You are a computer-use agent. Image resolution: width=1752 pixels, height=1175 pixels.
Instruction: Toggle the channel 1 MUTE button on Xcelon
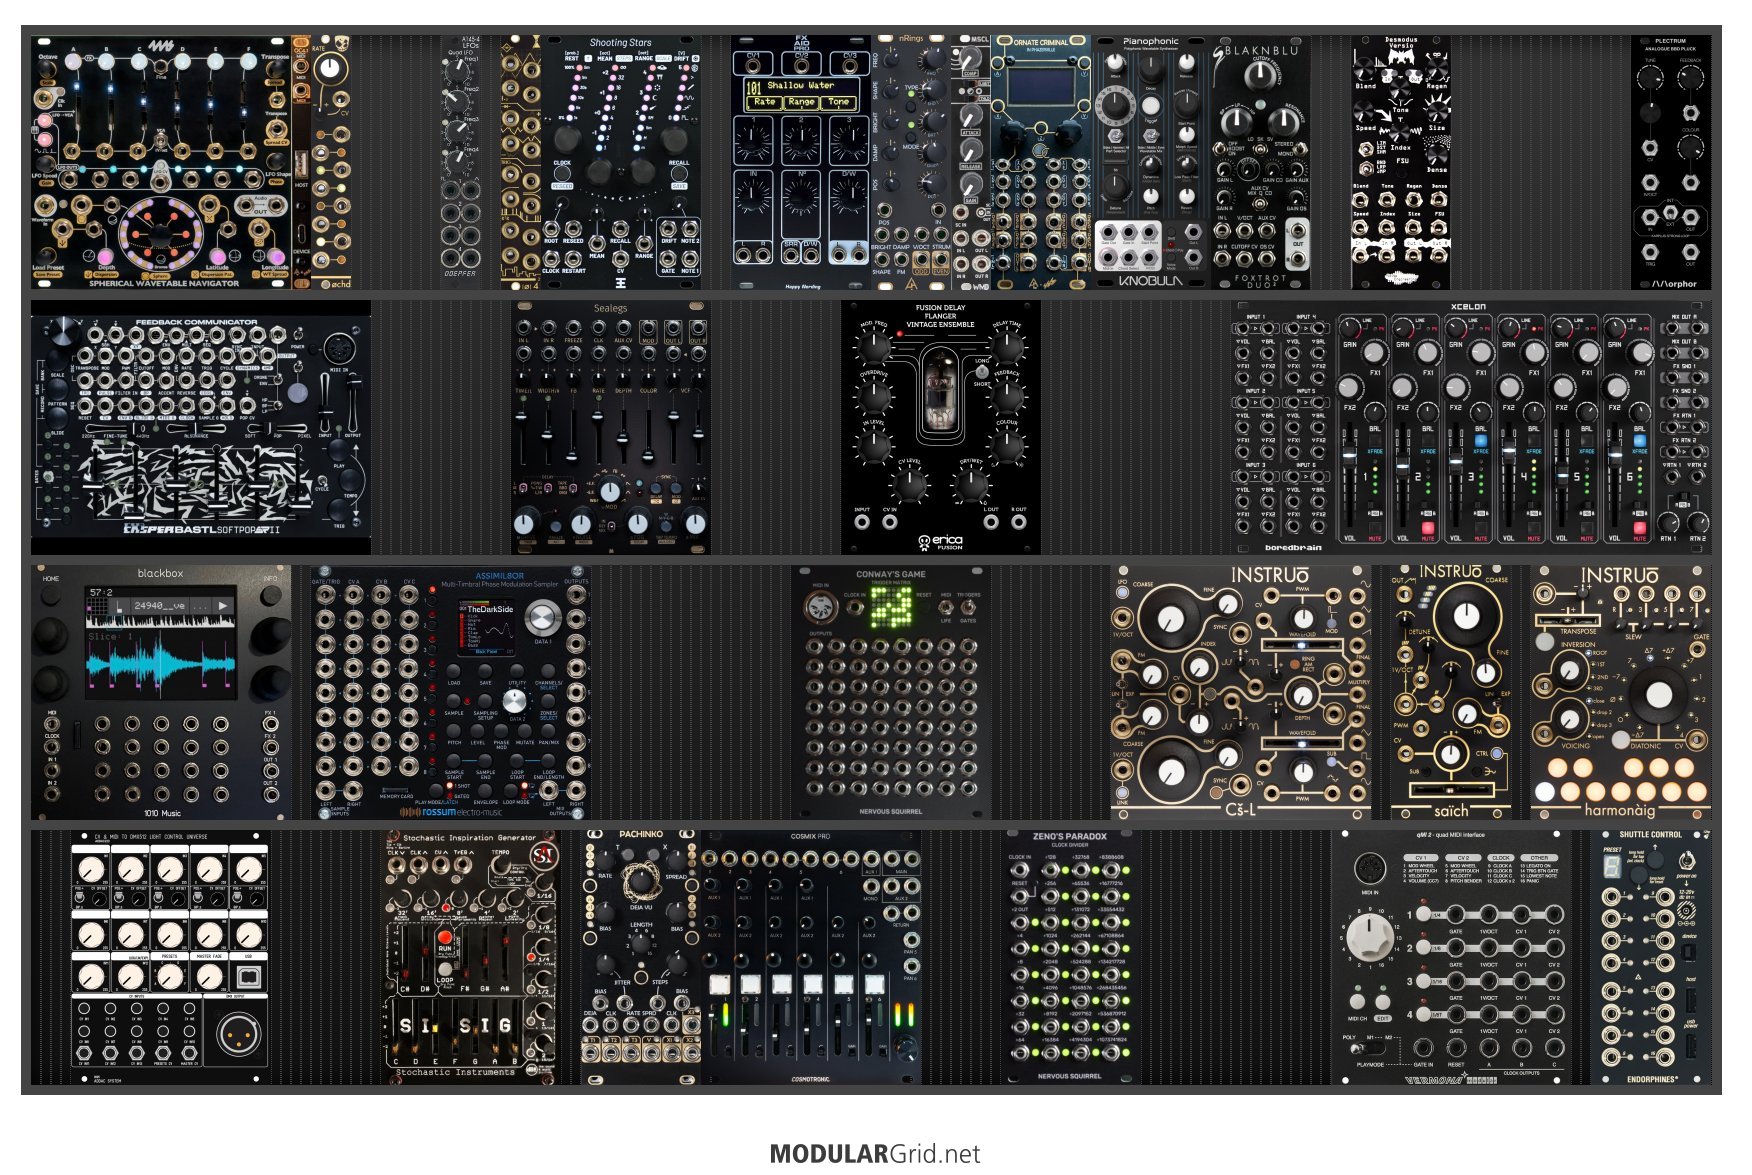1375,527
